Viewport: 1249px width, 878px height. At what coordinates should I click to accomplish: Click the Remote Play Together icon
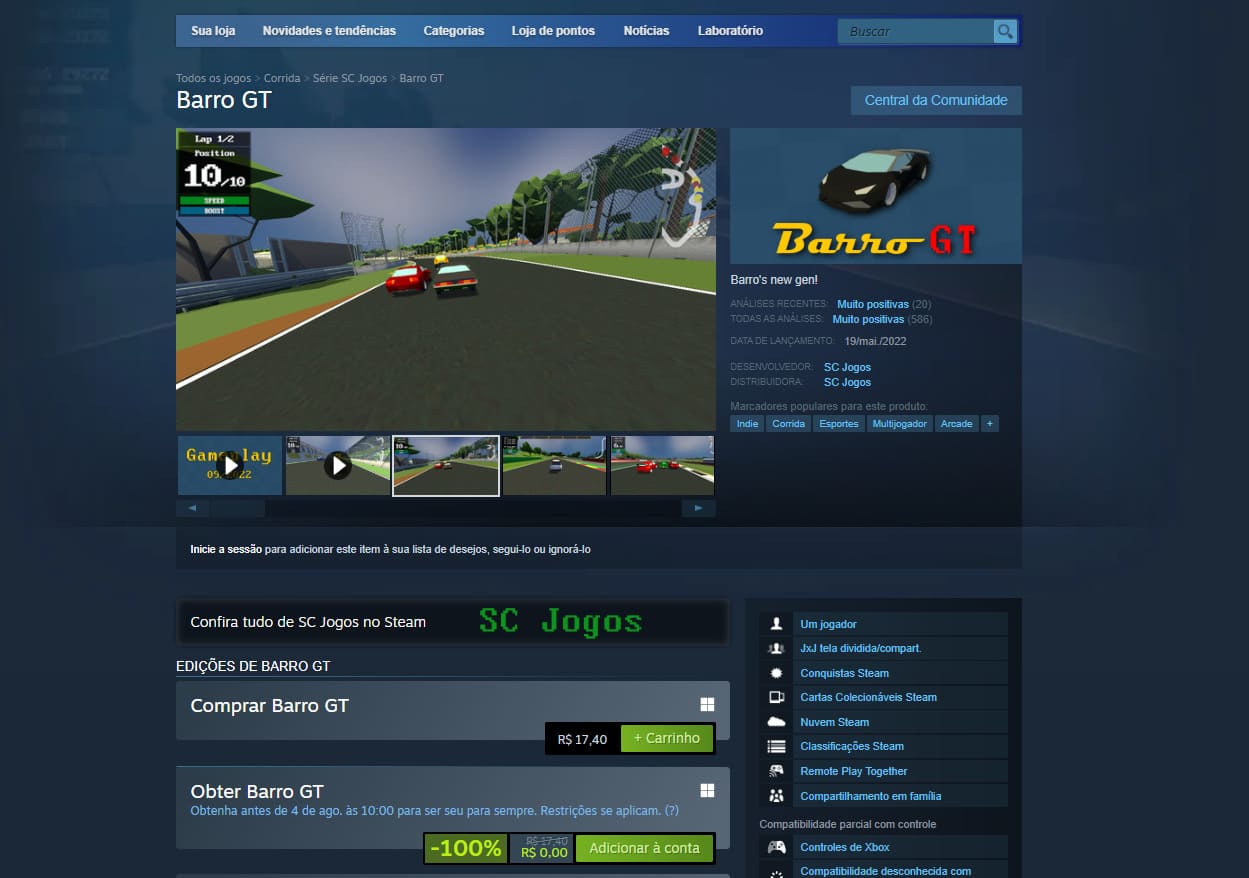(x=776, y=771)
